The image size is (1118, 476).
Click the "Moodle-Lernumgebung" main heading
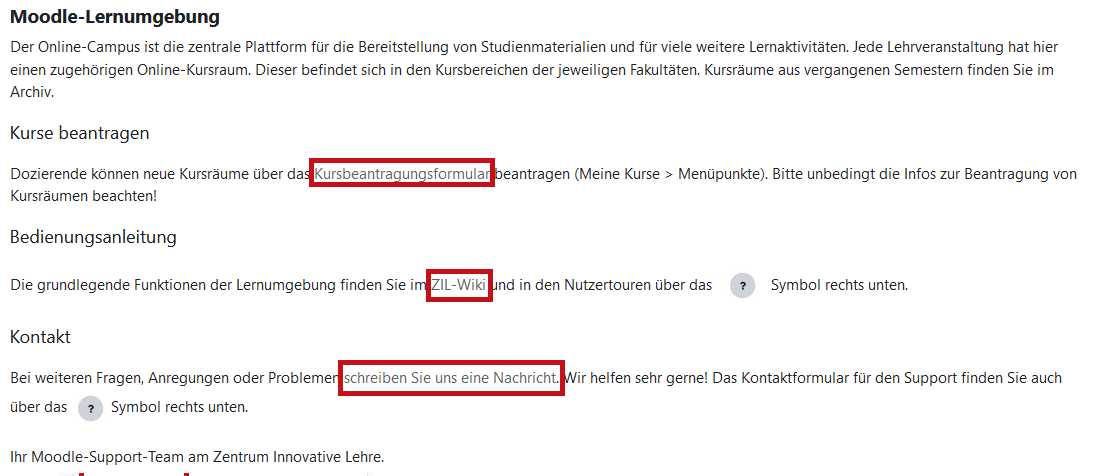click(115, 17)
